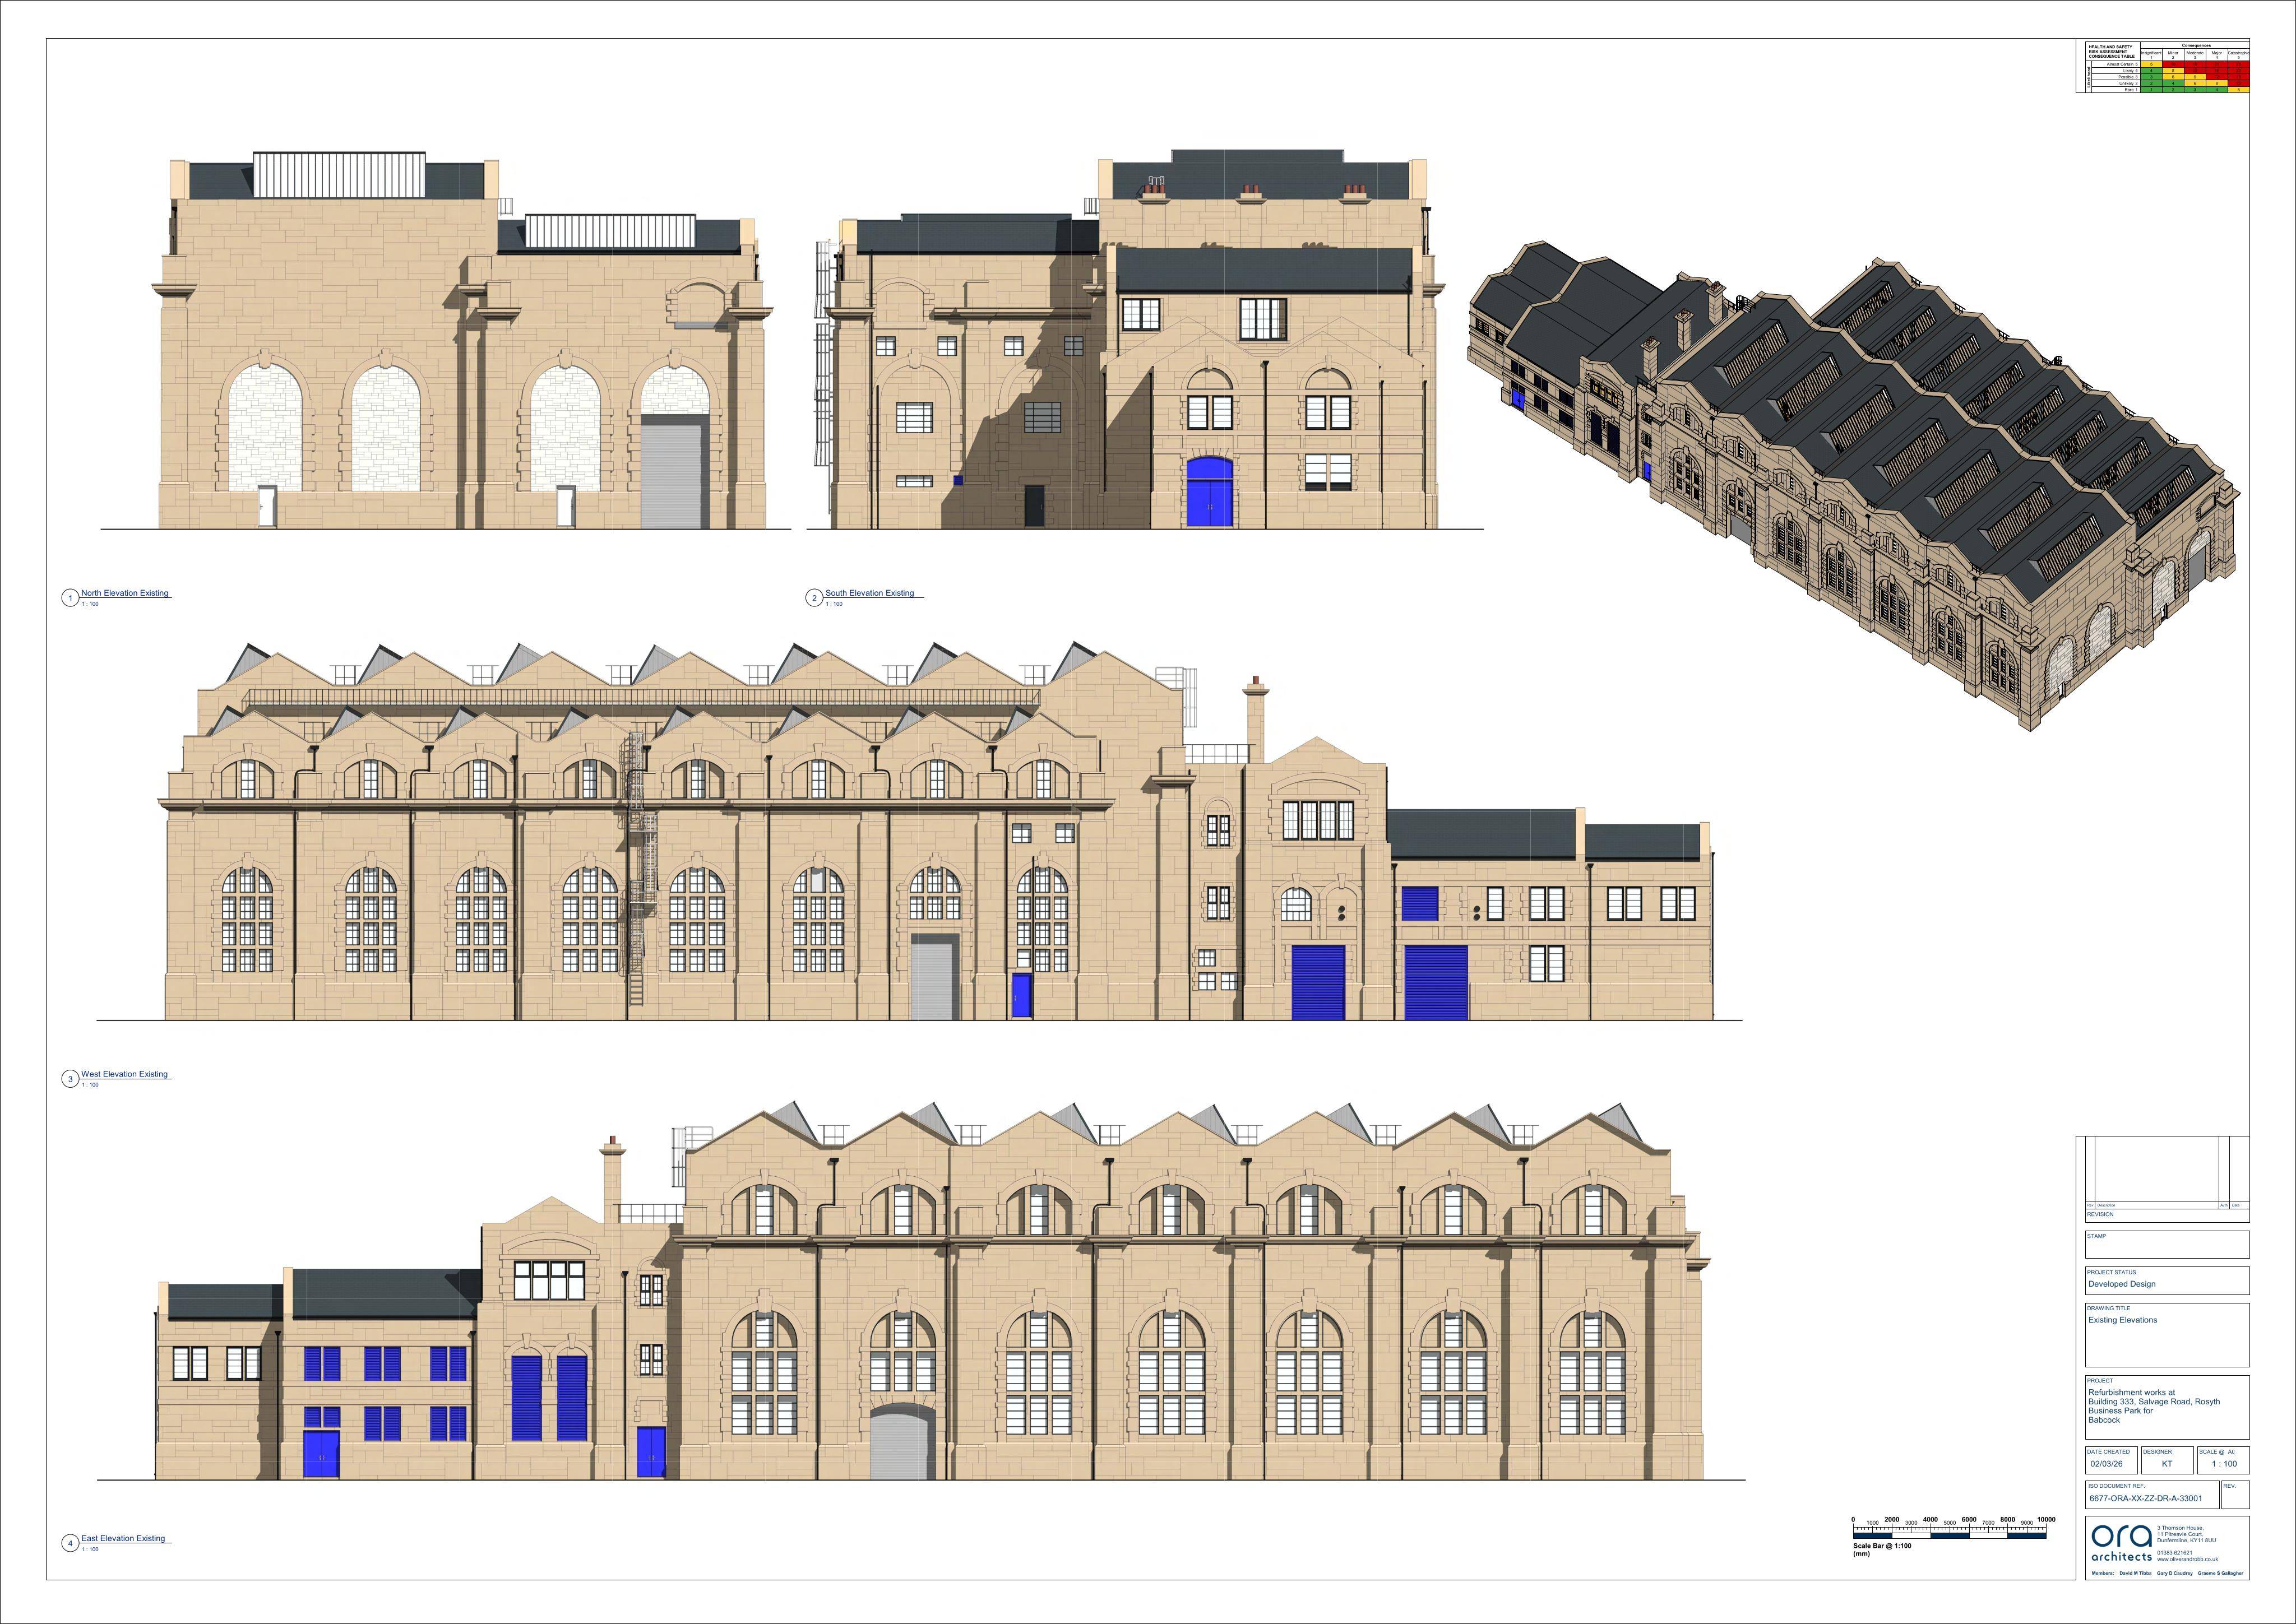Select the 'South Elevation Existing' title
Image resolution: width=2296 pixels, height=1624 pixels.
[x=869, y=593]
